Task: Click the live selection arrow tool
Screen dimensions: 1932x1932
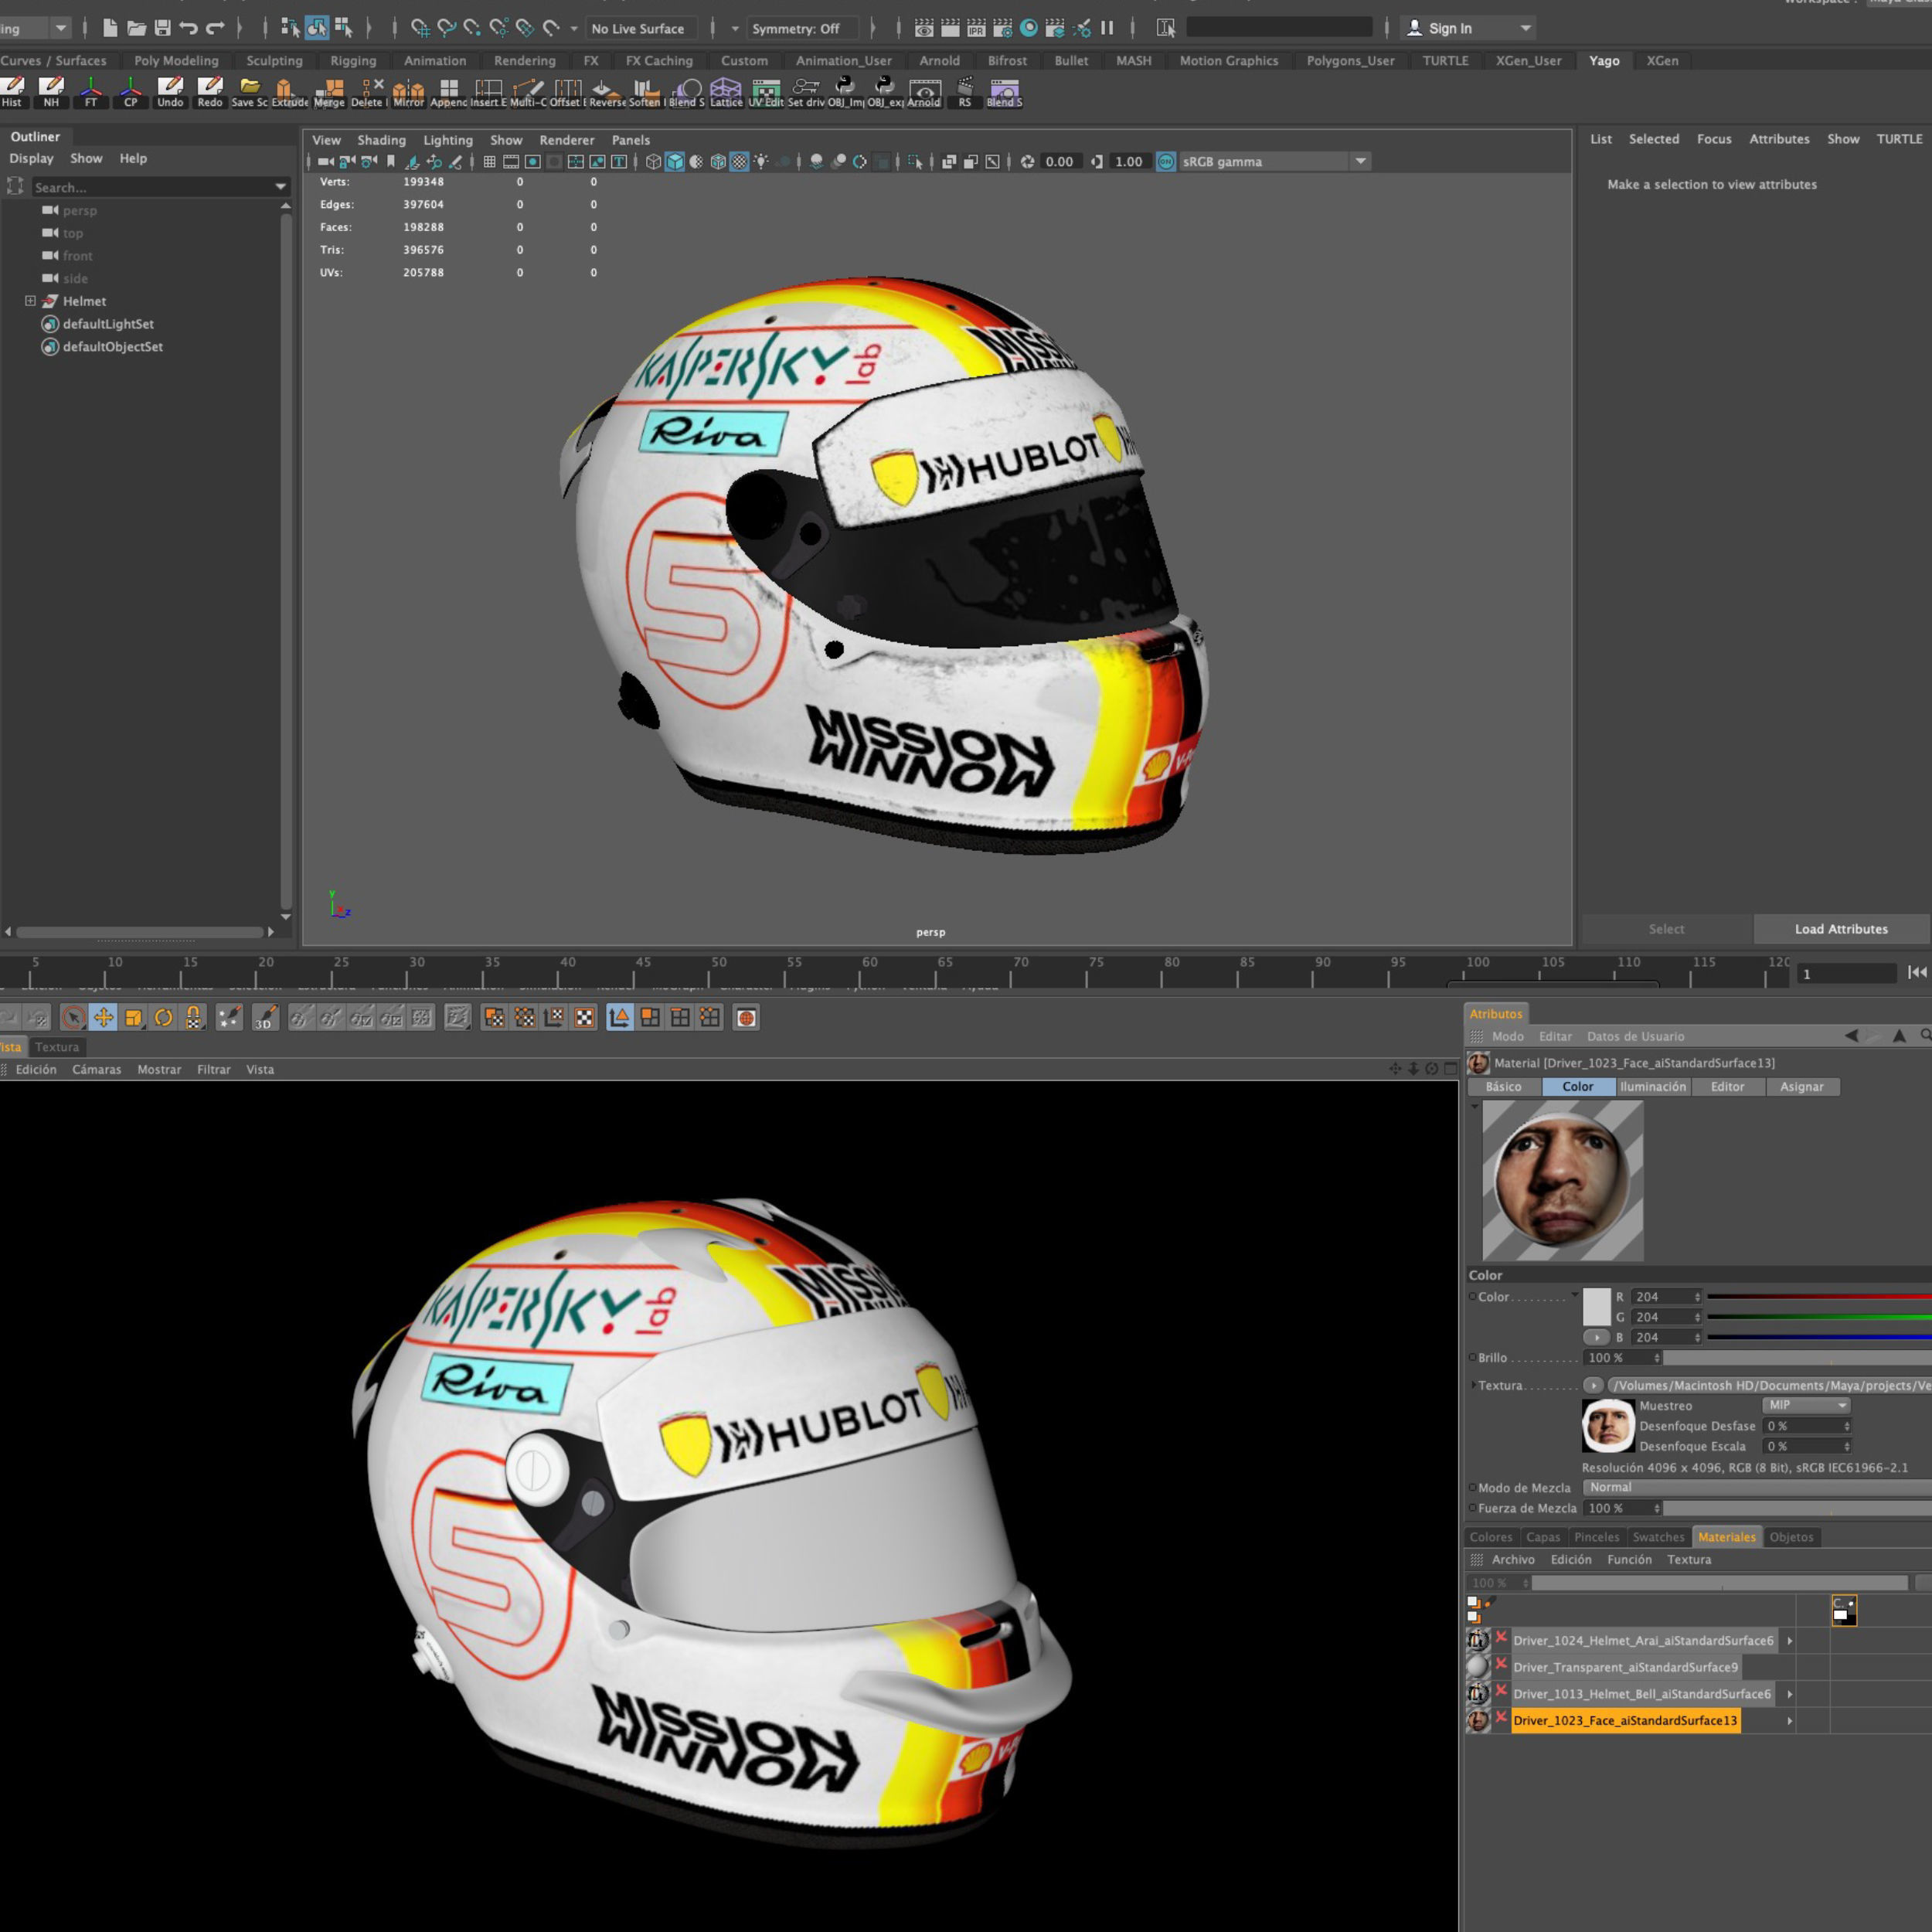Action: (x=73, y=1018)
